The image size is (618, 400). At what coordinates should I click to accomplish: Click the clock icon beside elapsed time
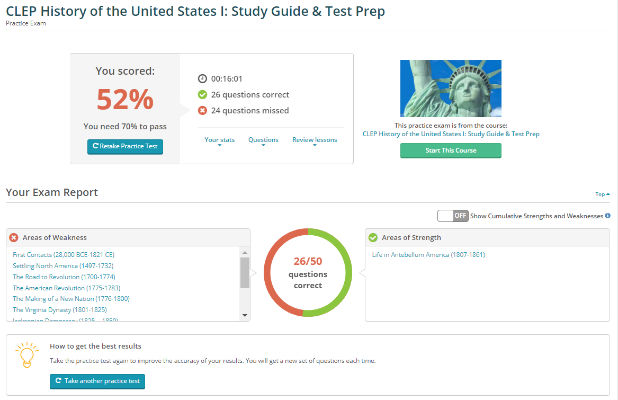202,78
